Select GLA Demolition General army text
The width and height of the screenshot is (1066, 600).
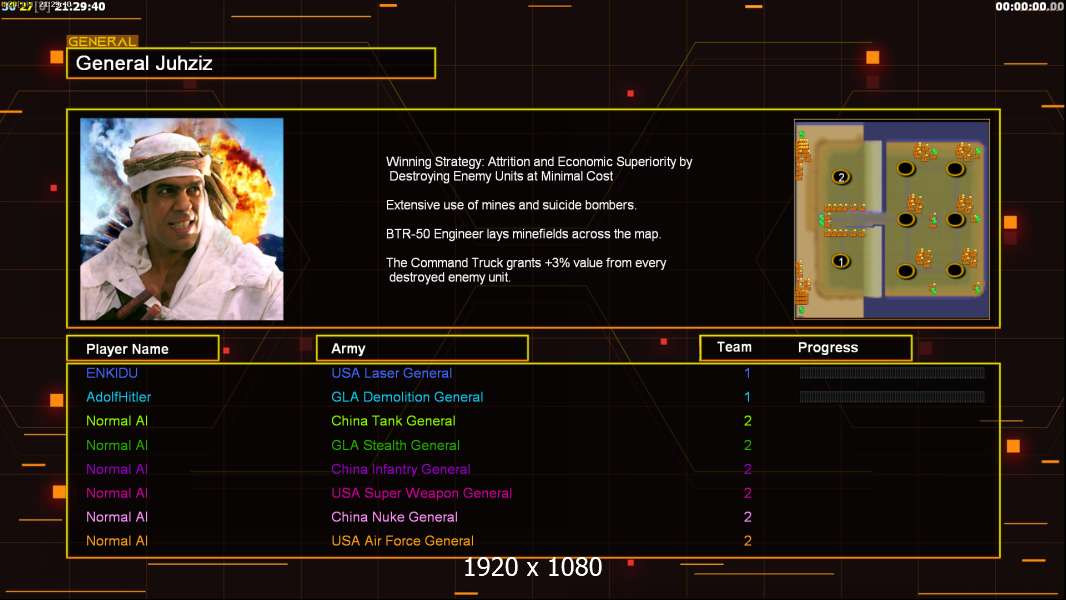(x=407, y=397)
